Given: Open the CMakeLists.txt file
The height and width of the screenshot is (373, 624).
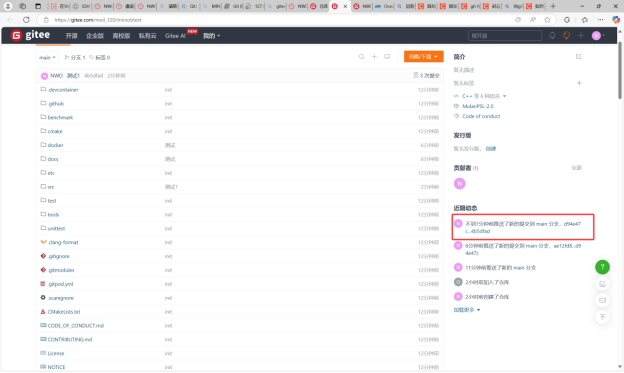Looking at the screenshot, I should (x=64, y=312).
